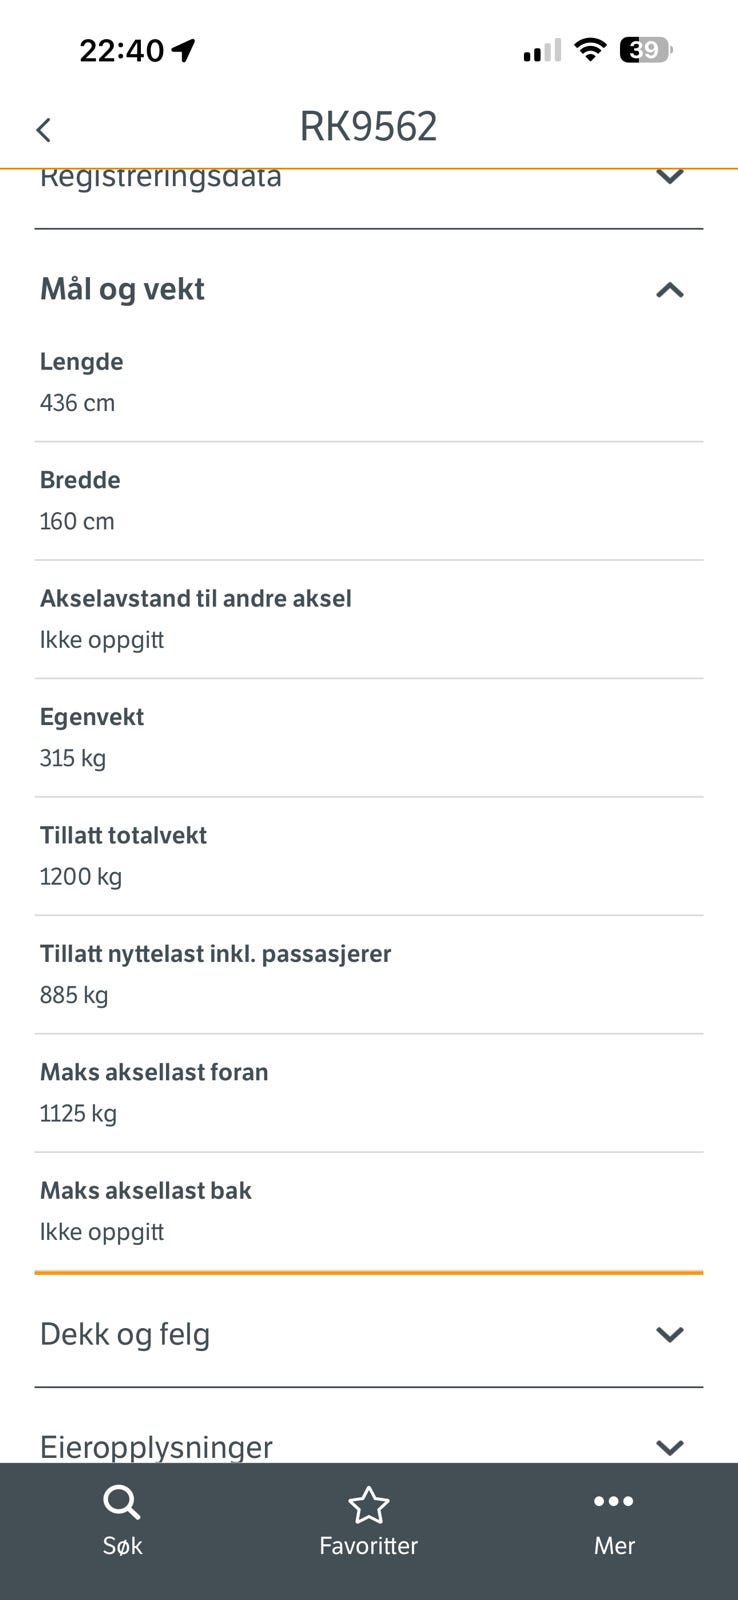Collapse the Mål og vekt section
Viewport: 738px width, 1600px height.
point(669,290)
